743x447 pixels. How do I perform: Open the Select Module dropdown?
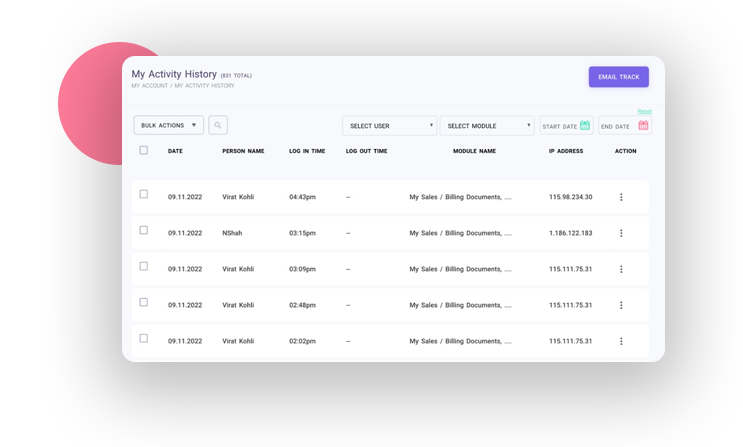pos(487,126)
